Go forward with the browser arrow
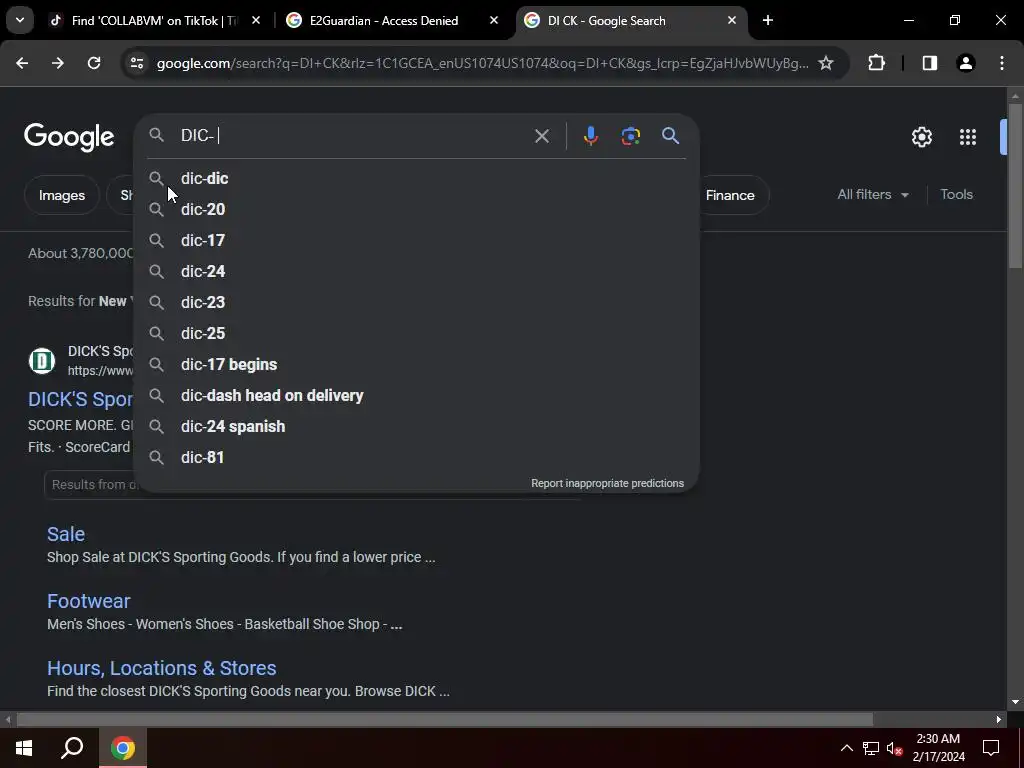This screenshot has height=768, width=1024. click(58, 63)
